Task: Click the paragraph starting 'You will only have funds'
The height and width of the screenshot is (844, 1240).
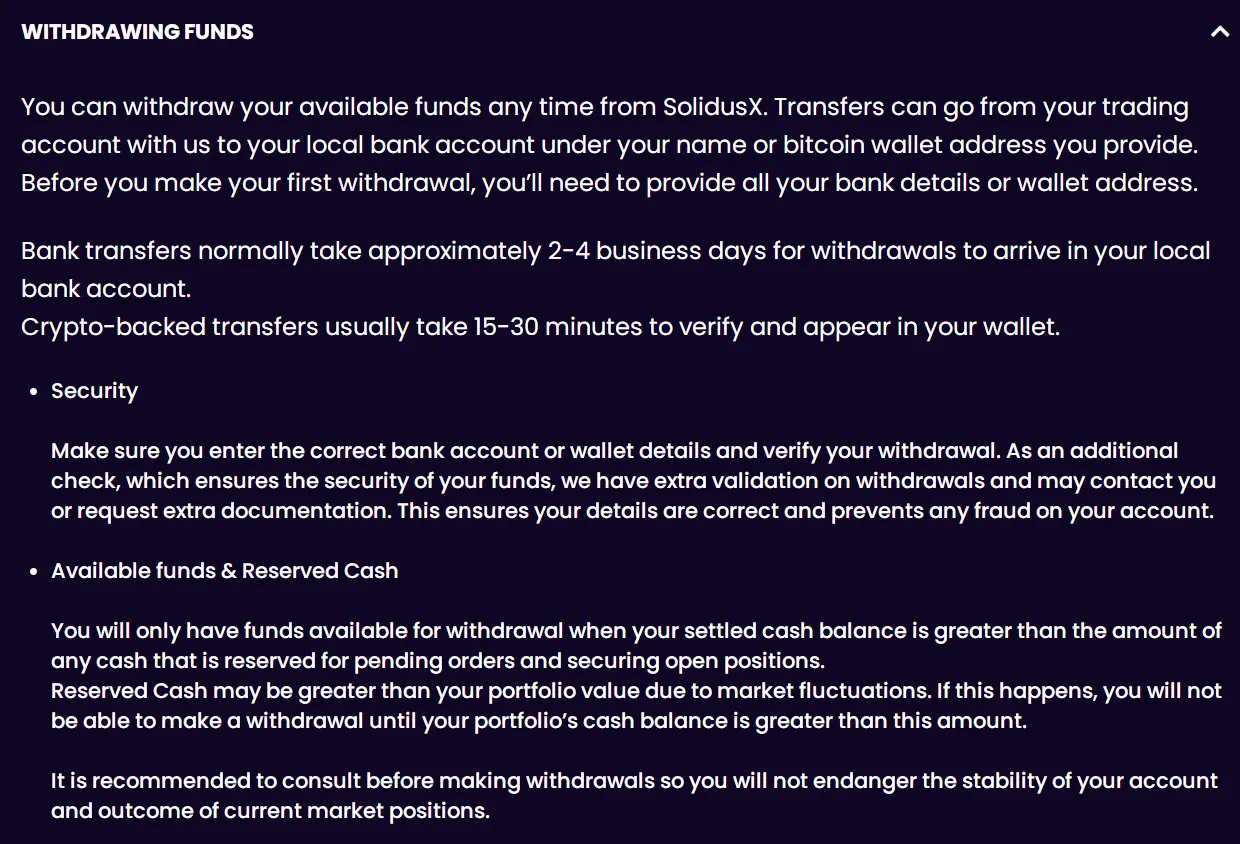Action: click(x=636, y=646)
